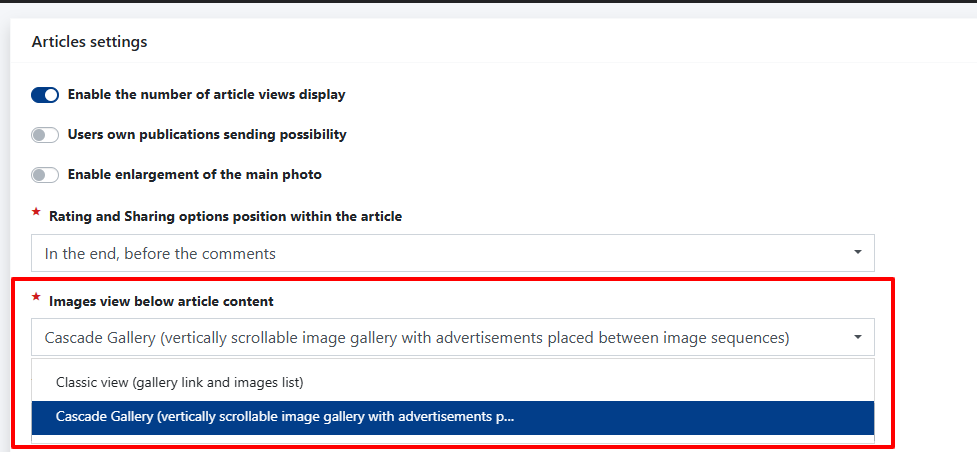Click the 'In the end, before the comments' select box

[440, 253]
